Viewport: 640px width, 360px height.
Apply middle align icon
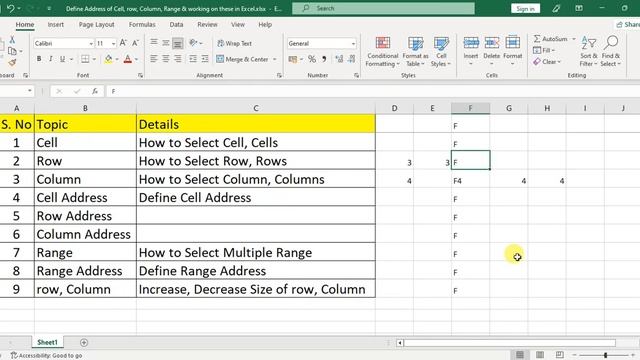point(166,43)
